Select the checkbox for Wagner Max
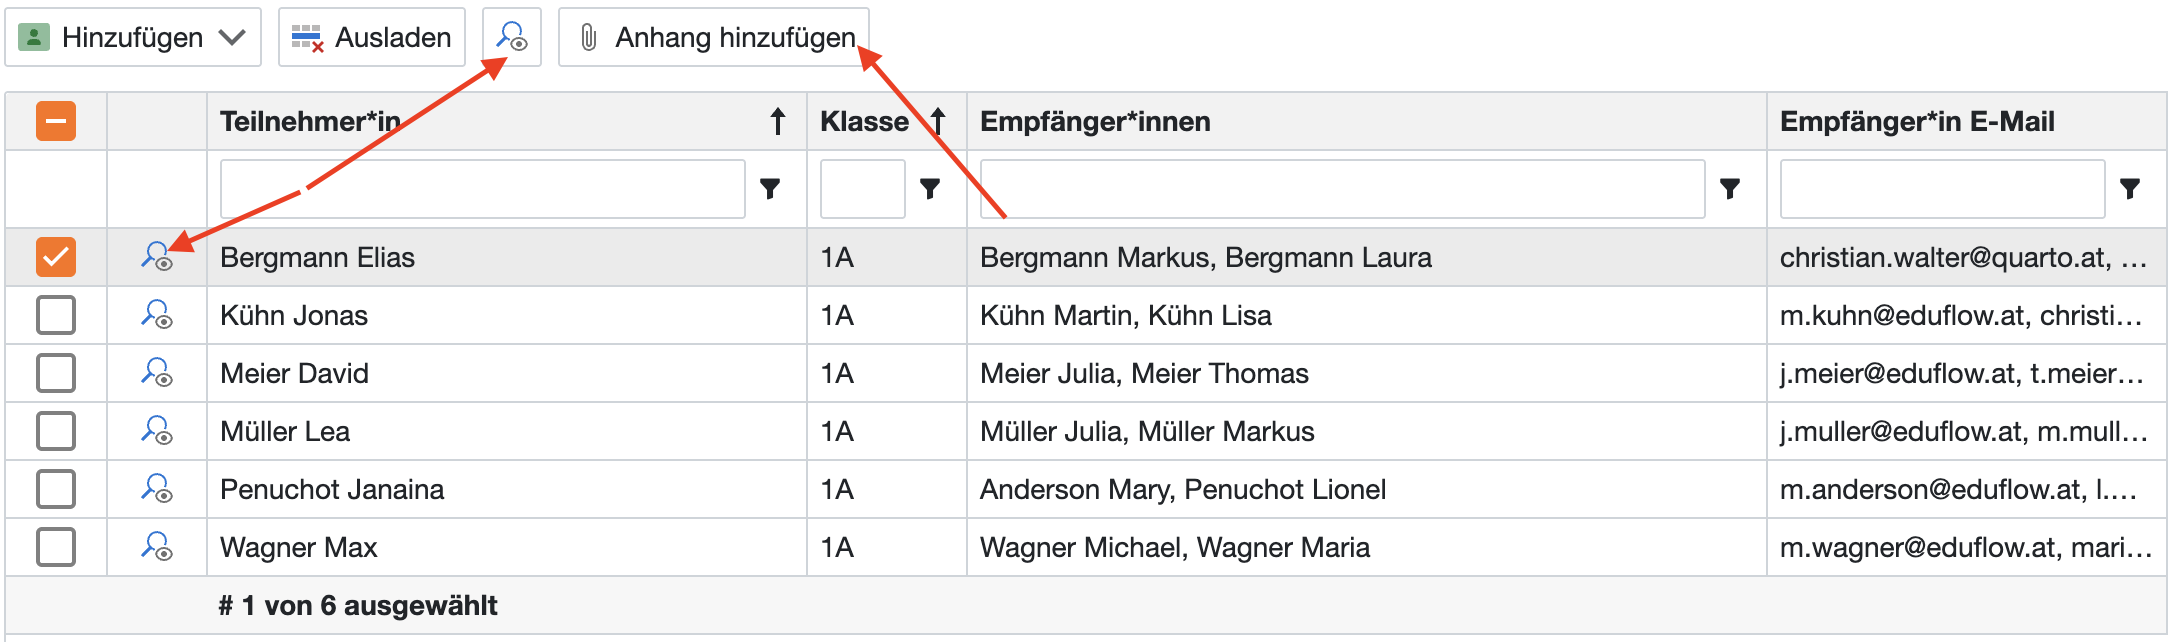The width and height of the screenshot is (2168, 642). point(56,547)
